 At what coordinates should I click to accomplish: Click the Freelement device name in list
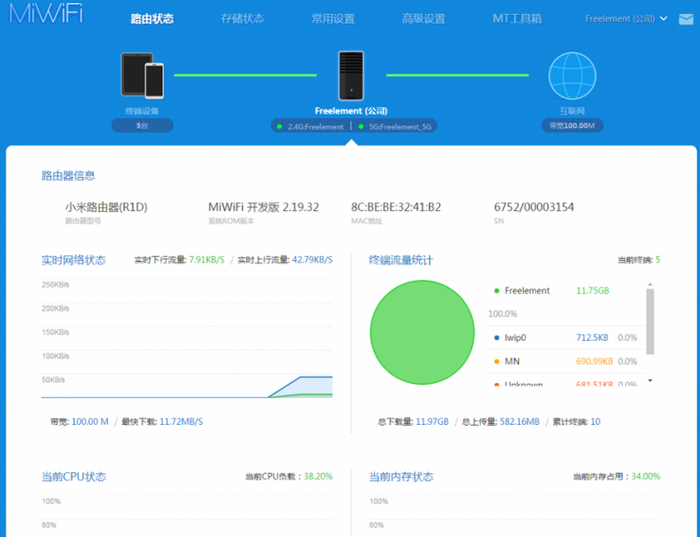pos(527,291)
